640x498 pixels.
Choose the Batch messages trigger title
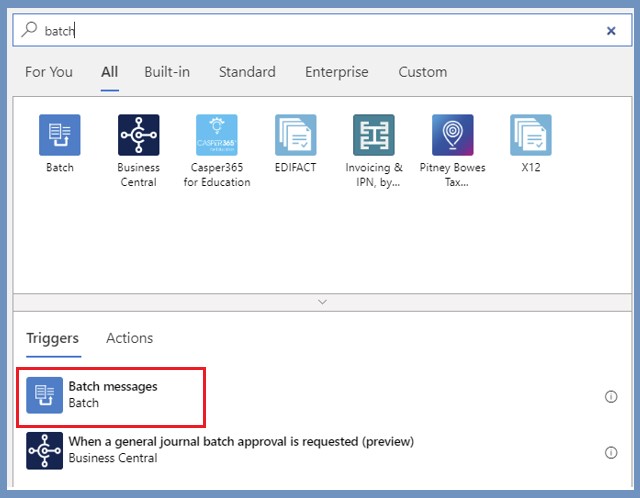click(113, 386)
